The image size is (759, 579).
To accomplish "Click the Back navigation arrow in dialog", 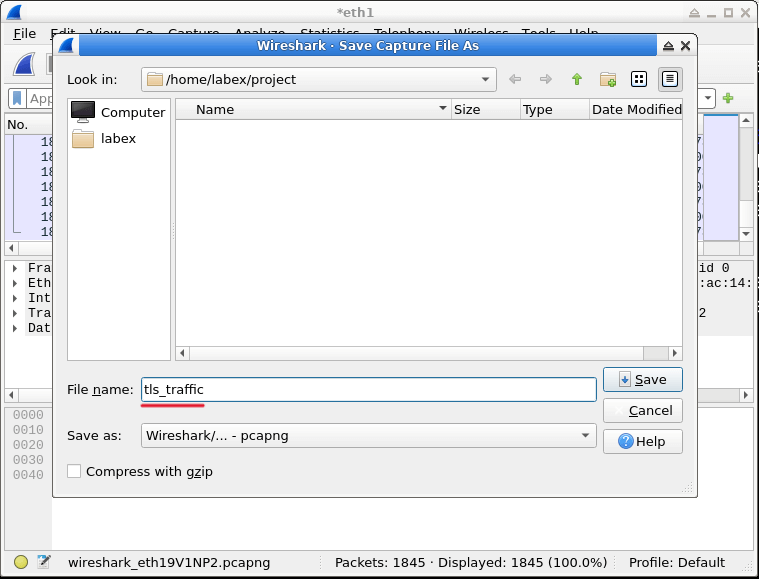I will (x=514, y=79).
